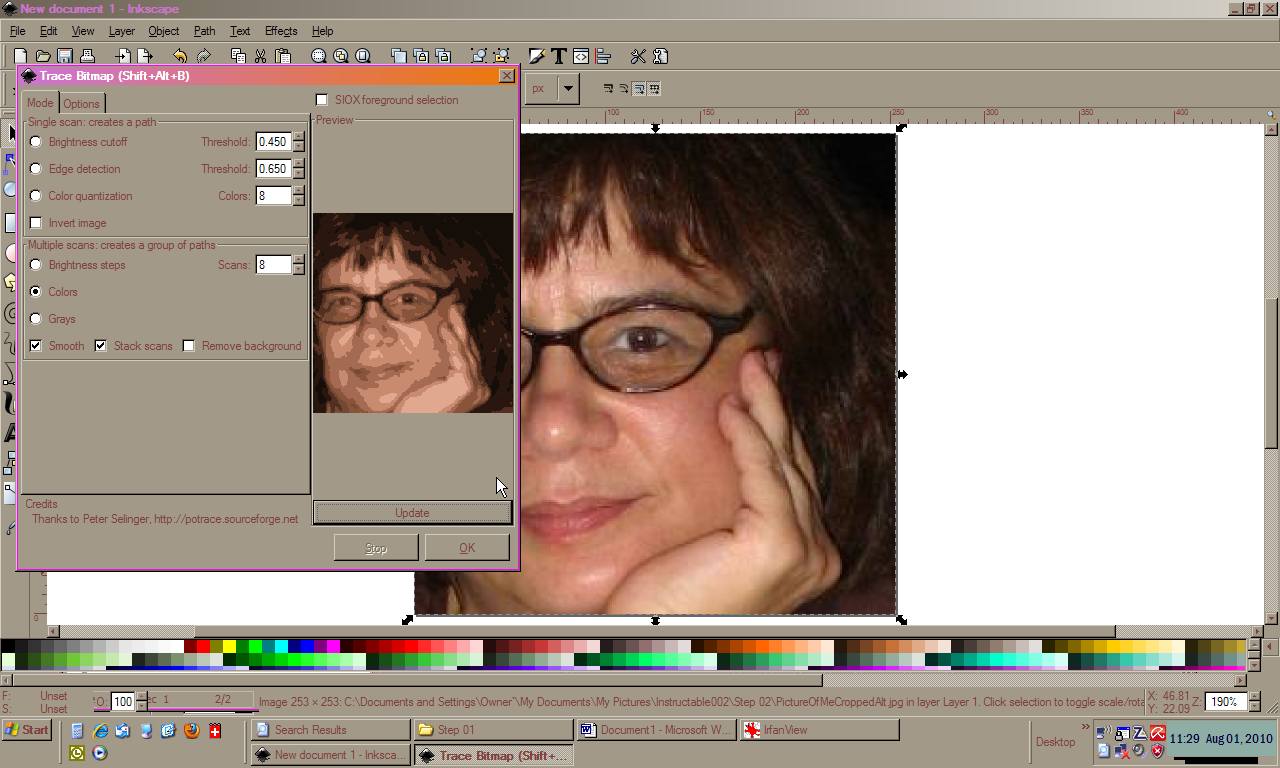Click the traced portrait preview thumbnail
Screen dimensions: 1280x768
coord(413,313)
